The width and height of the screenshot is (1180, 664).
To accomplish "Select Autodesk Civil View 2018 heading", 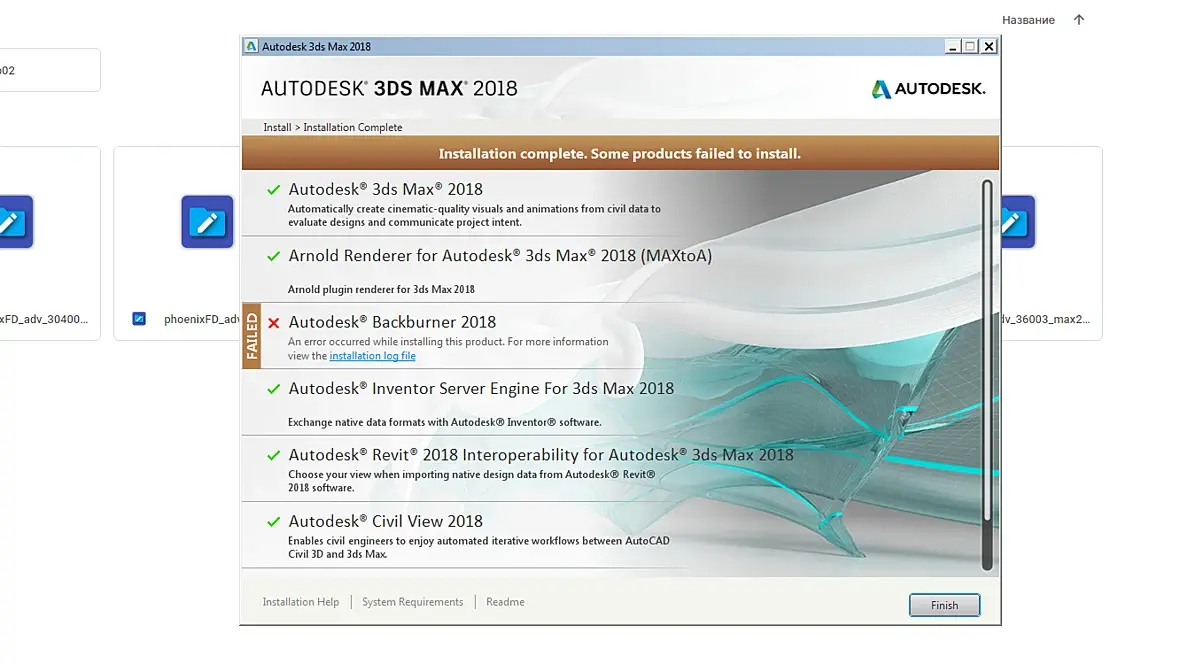I will click(385, 521).
